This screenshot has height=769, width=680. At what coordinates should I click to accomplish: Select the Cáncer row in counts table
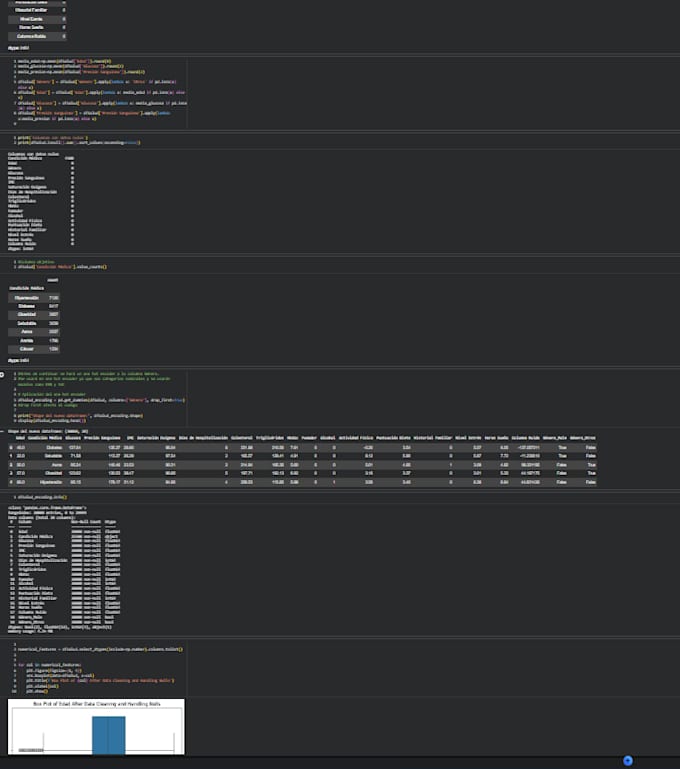(34, 349)
